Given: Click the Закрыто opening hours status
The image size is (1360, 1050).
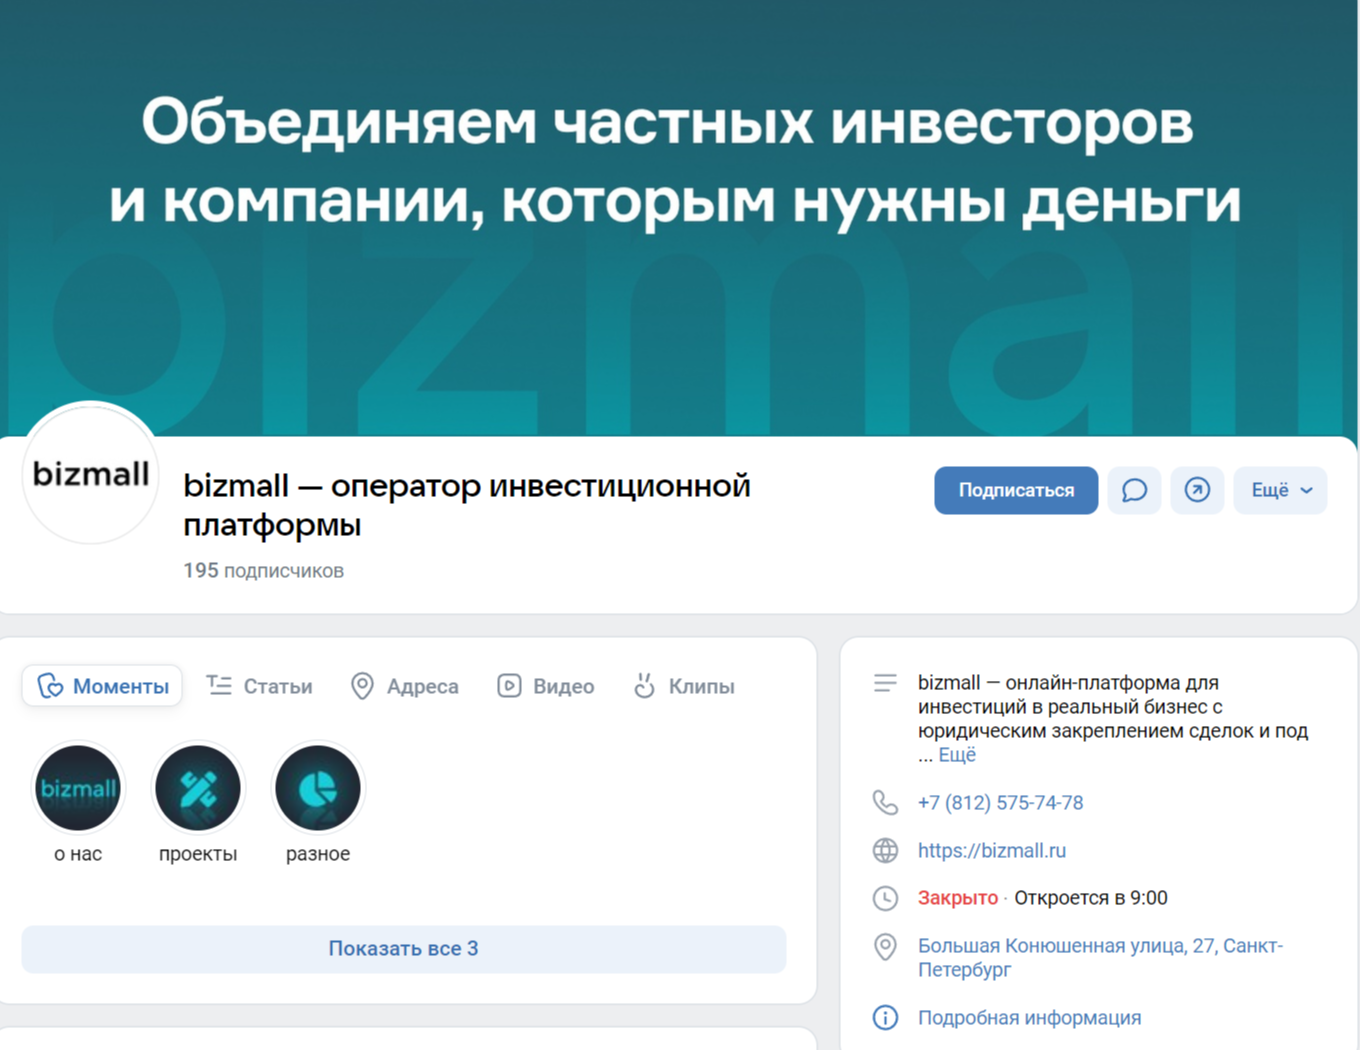Looking at the screenshot, I should click(x=958, y=898).
